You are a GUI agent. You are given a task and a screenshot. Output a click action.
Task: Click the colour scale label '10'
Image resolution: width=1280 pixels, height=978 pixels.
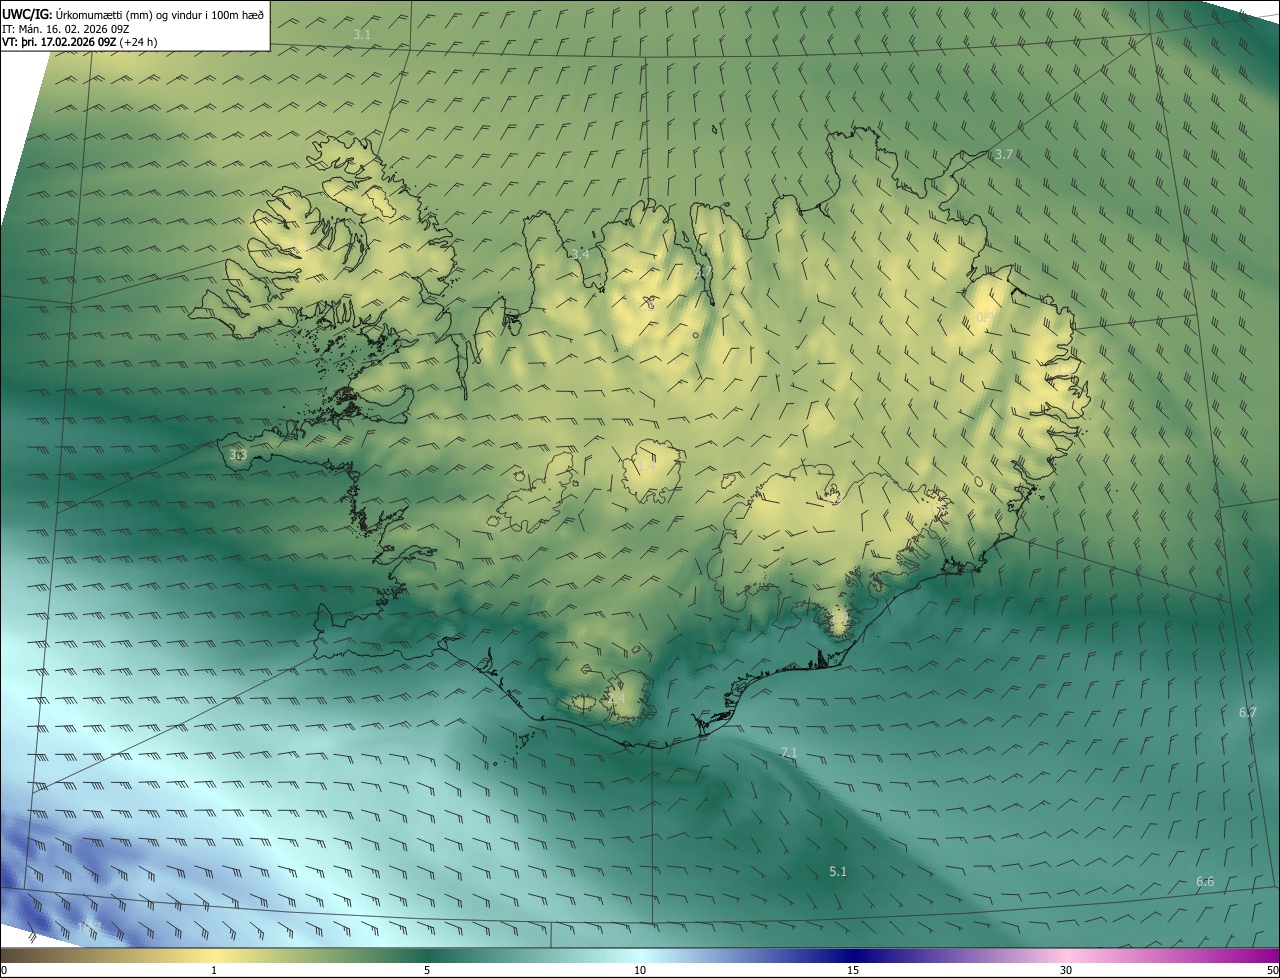pos(640,970)
